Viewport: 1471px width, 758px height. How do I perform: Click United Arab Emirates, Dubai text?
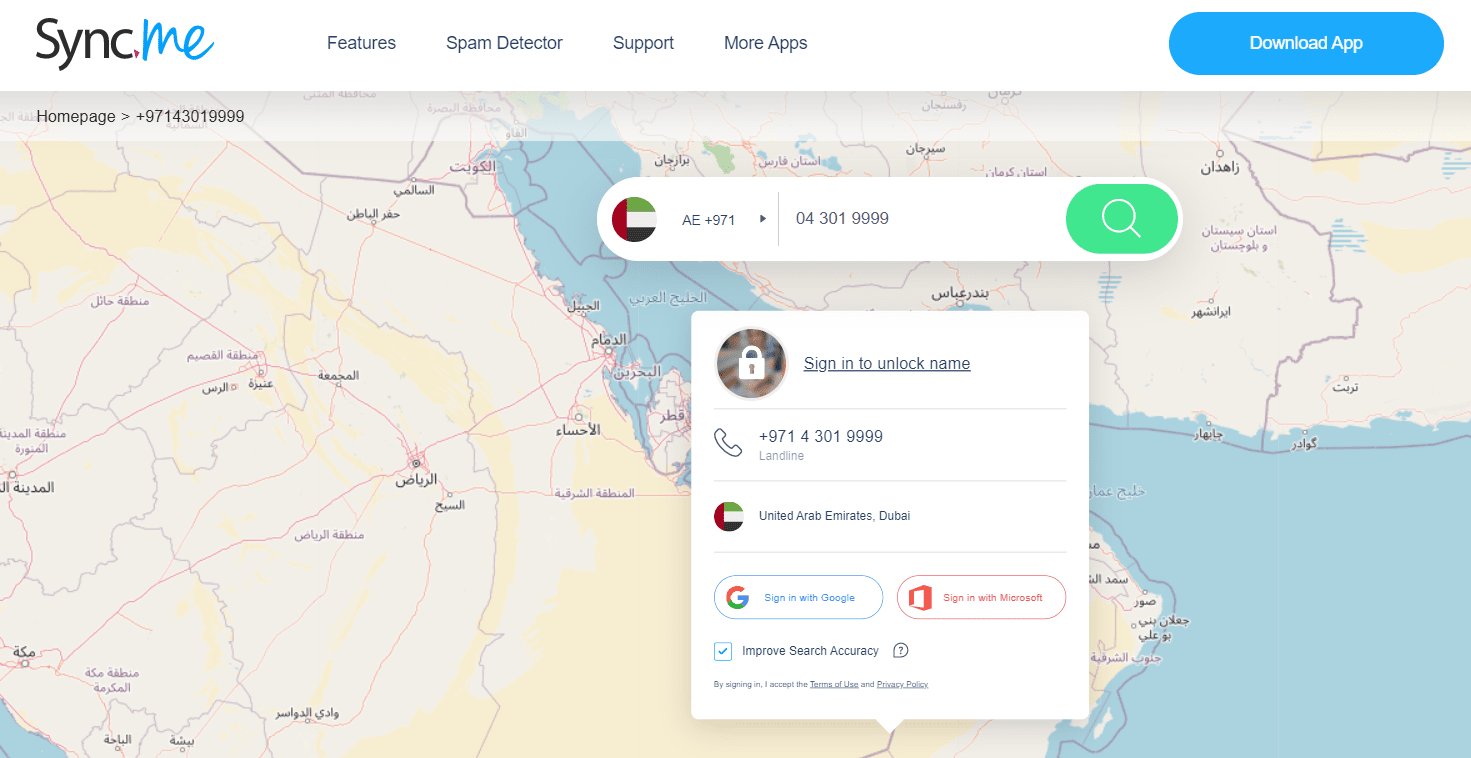(x=834, y=516)
